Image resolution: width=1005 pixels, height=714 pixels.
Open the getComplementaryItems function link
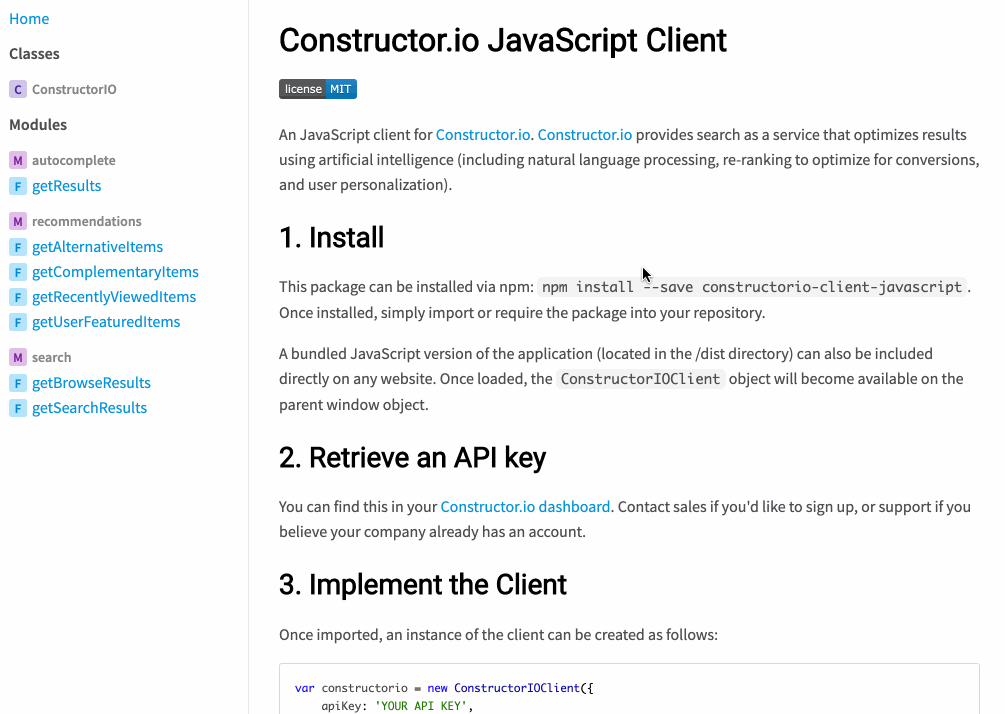[115, 272]
